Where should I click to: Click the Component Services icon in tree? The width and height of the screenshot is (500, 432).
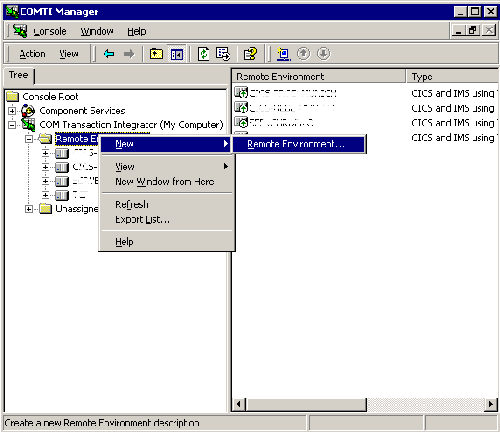(28, 110)
